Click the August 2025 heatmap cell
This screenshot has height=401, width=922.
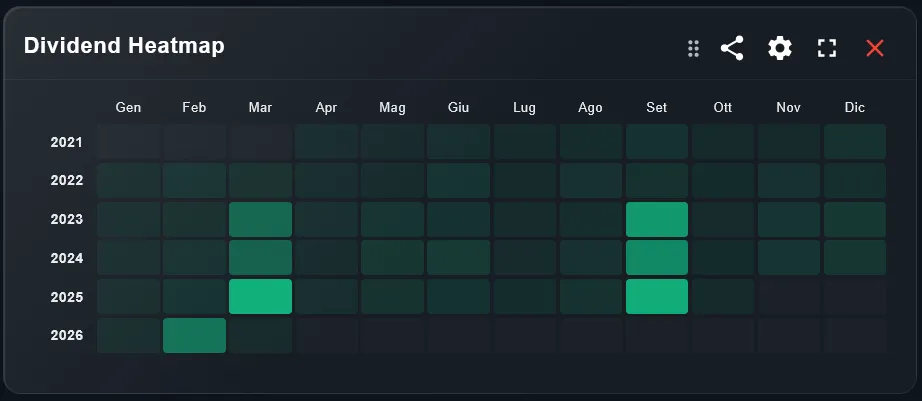(x=591, y=296)
